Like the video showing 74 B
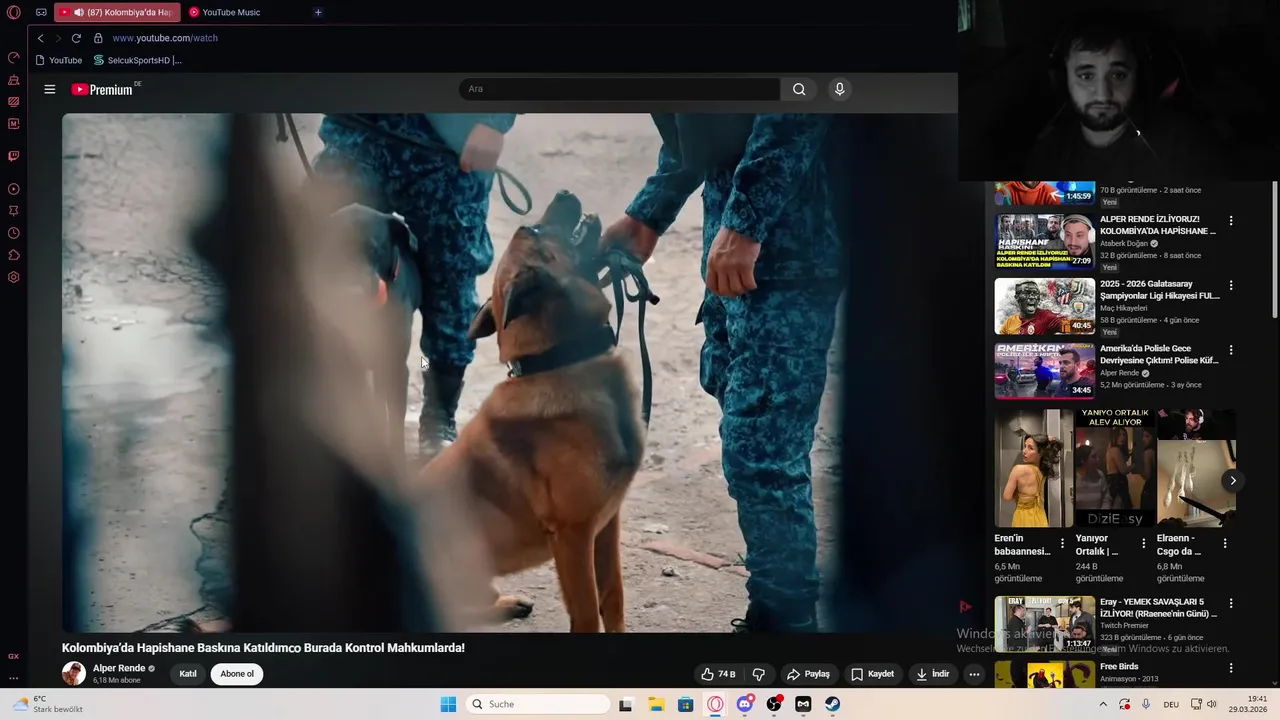 coord(719,674)
